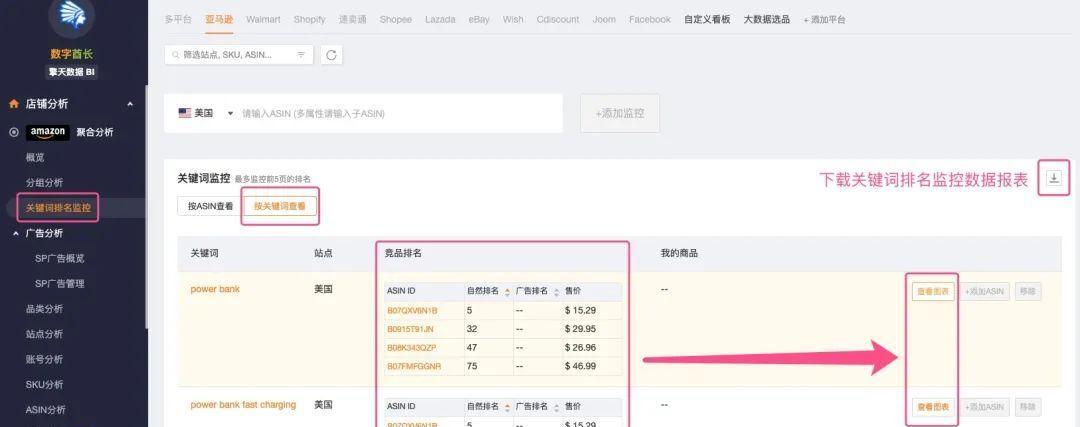The height and width of the screenshot is (427, 1080).
Task: Collapse the 广告分析 section
Action: pyautogui.click(x=15, y=233)
